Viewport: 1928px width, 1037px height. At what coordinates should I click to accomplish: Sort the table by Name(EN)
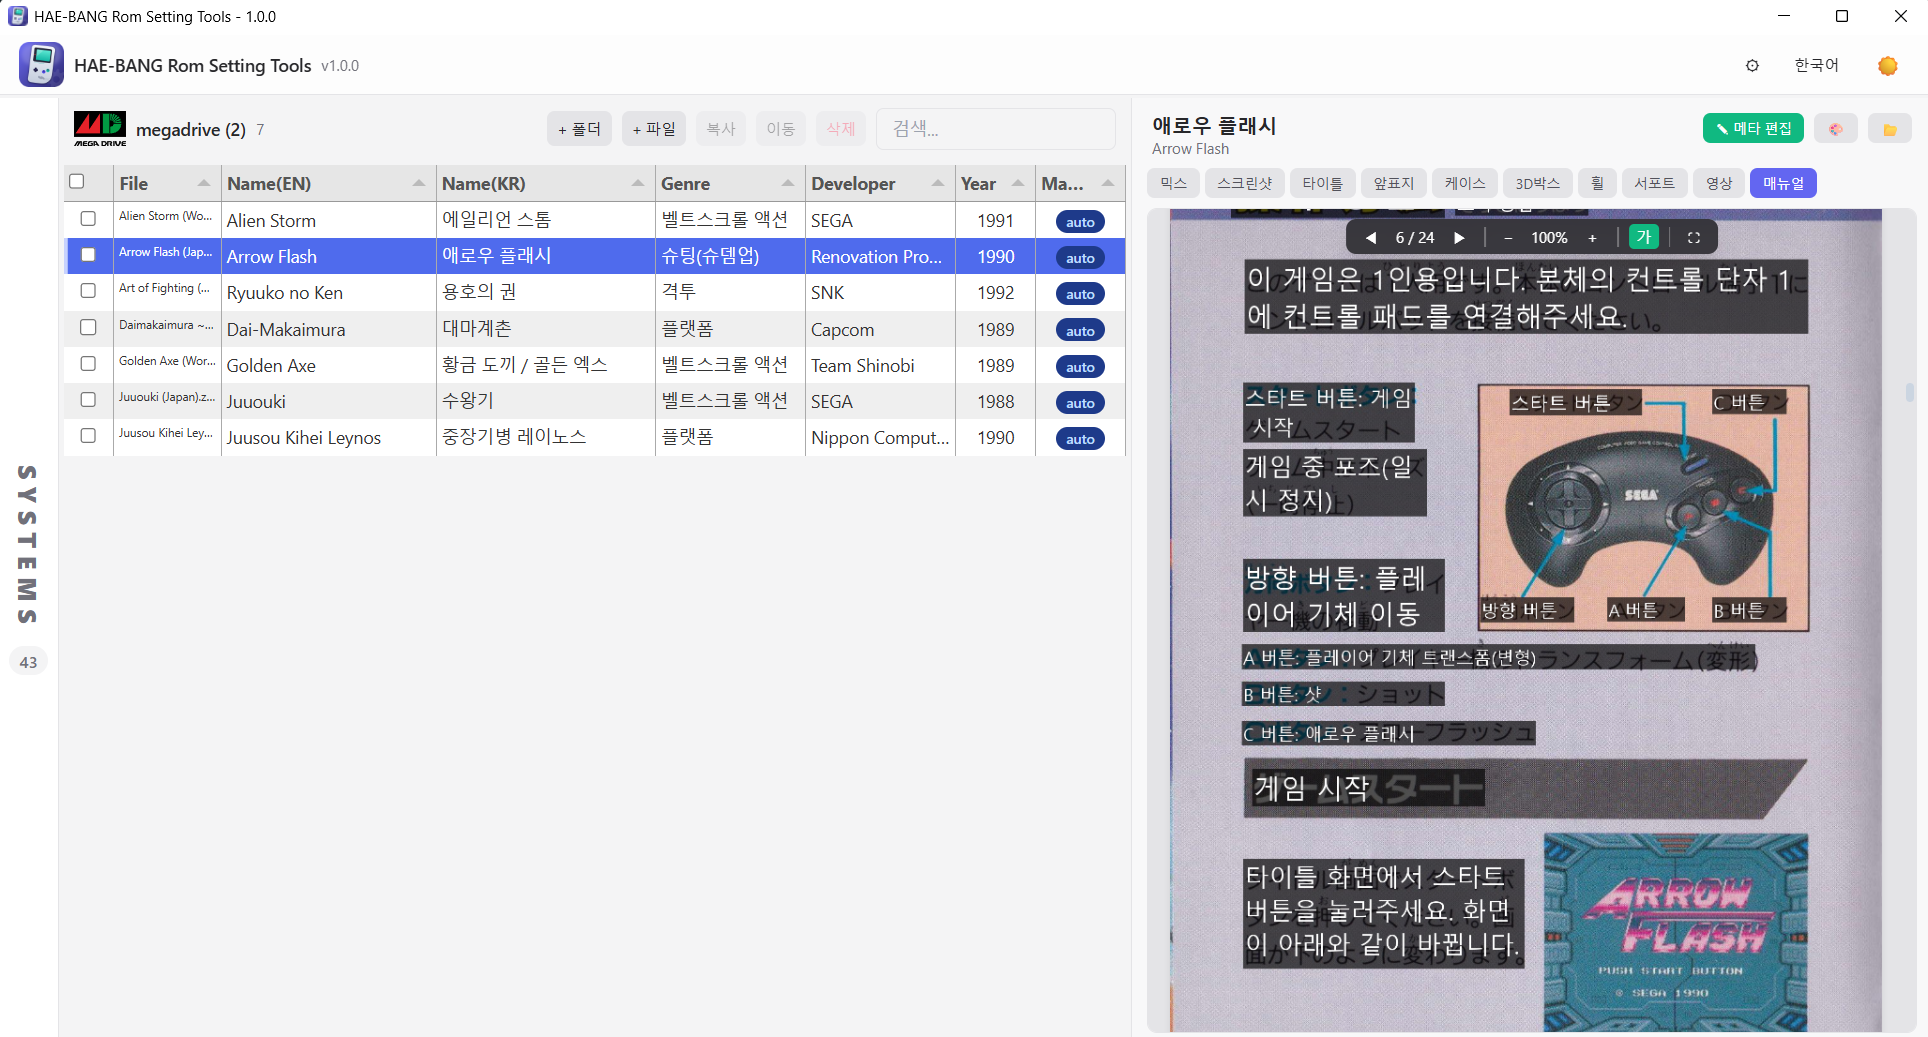328,184
